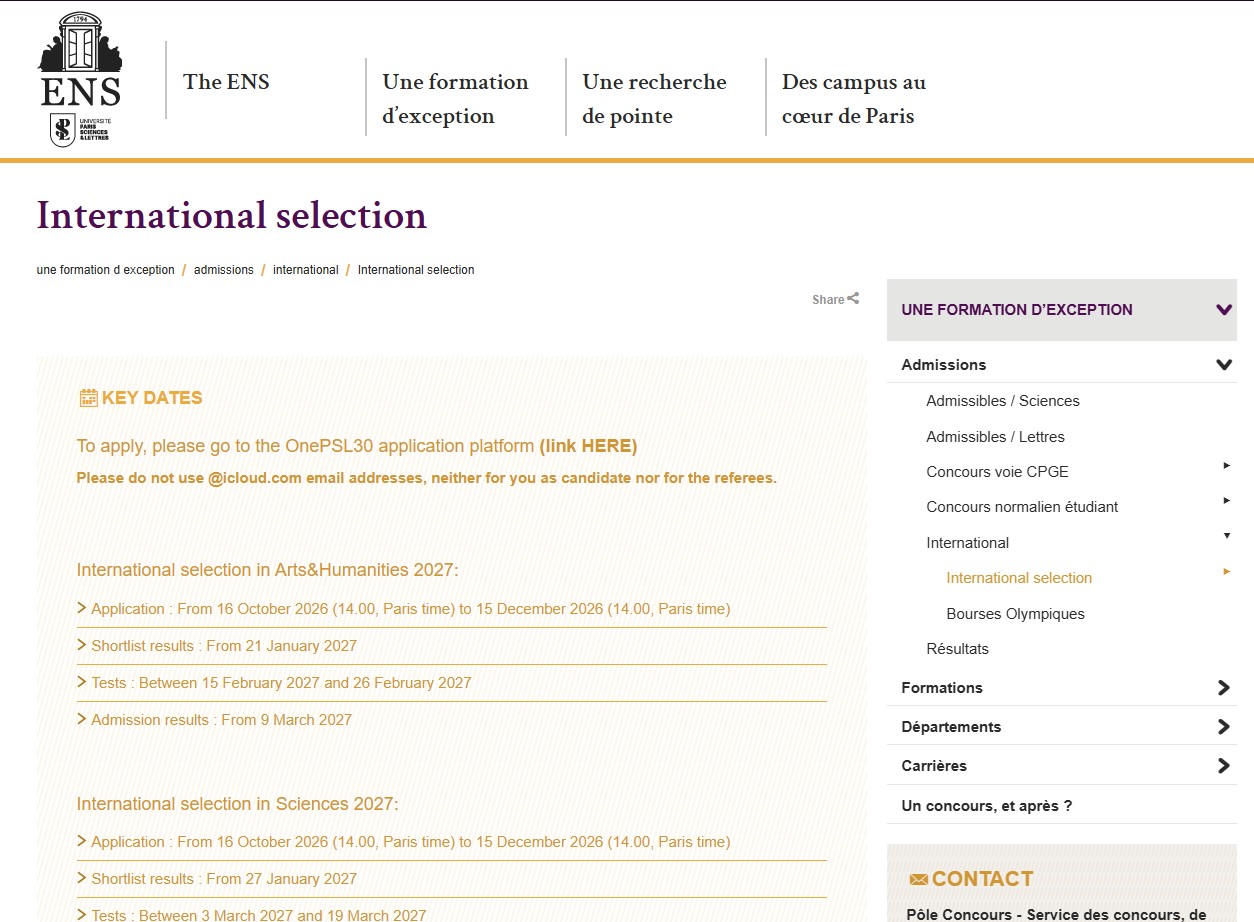Click the Share label
Viewport: 1254px width, 922px height.
828,299
